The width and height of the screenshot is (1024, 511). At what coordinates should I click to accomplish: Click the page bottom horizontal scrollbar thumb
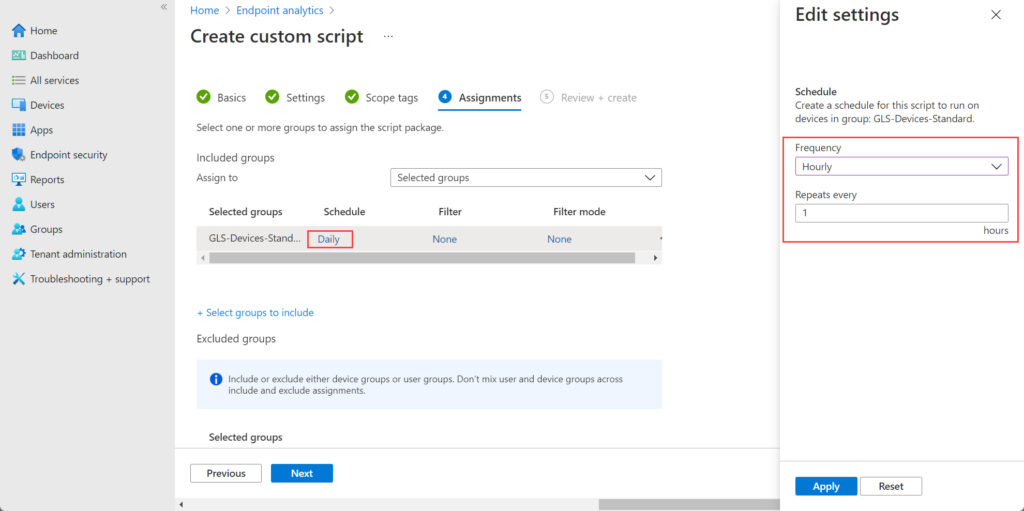[689, 504]
